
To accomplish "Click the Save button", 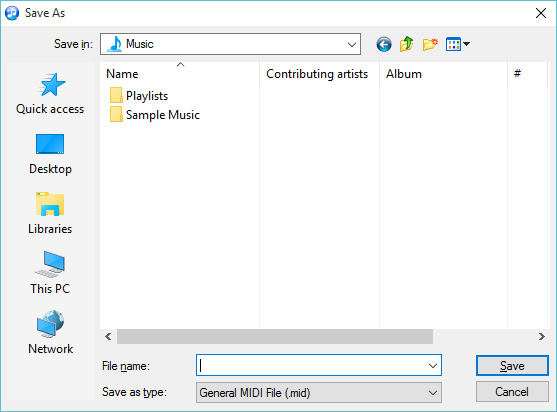I will [512, 365].
